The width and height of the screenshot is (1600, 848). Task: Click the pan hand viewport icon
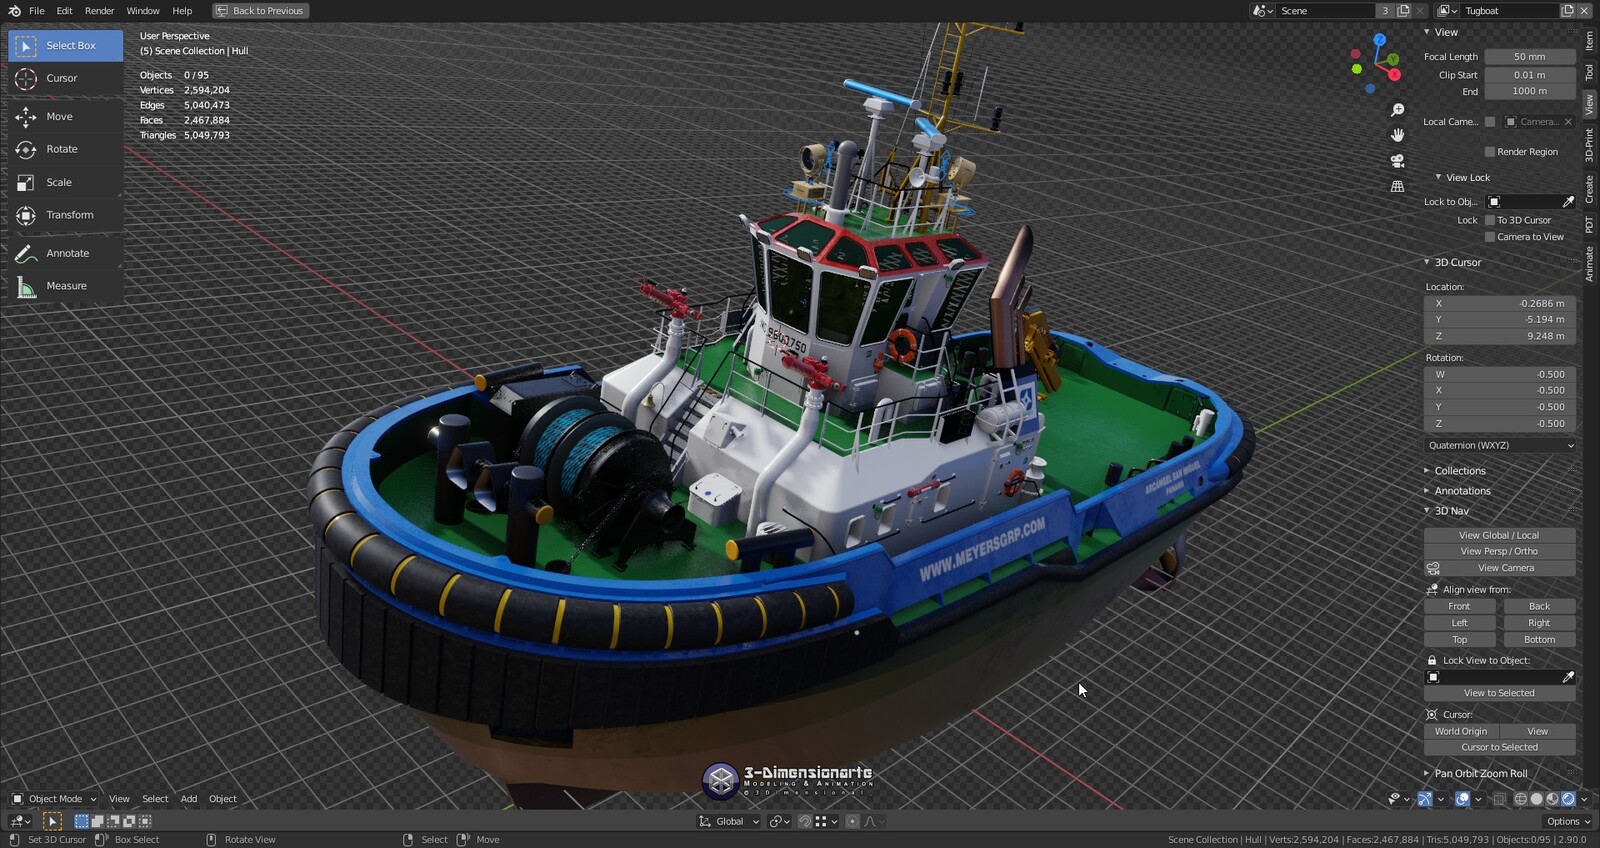1398,135
